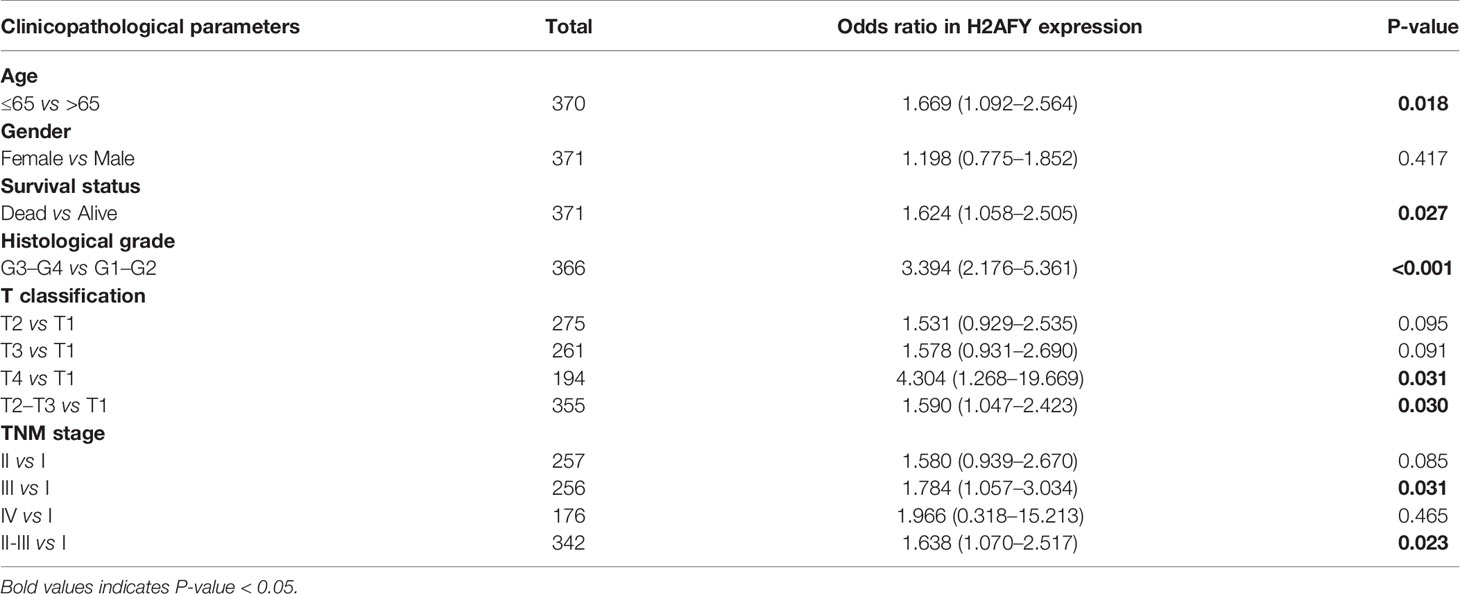Viewport: 1460px width, 594px height.
Task: Click the T4 vs T1 row label
Action: (x=40, y=378)
